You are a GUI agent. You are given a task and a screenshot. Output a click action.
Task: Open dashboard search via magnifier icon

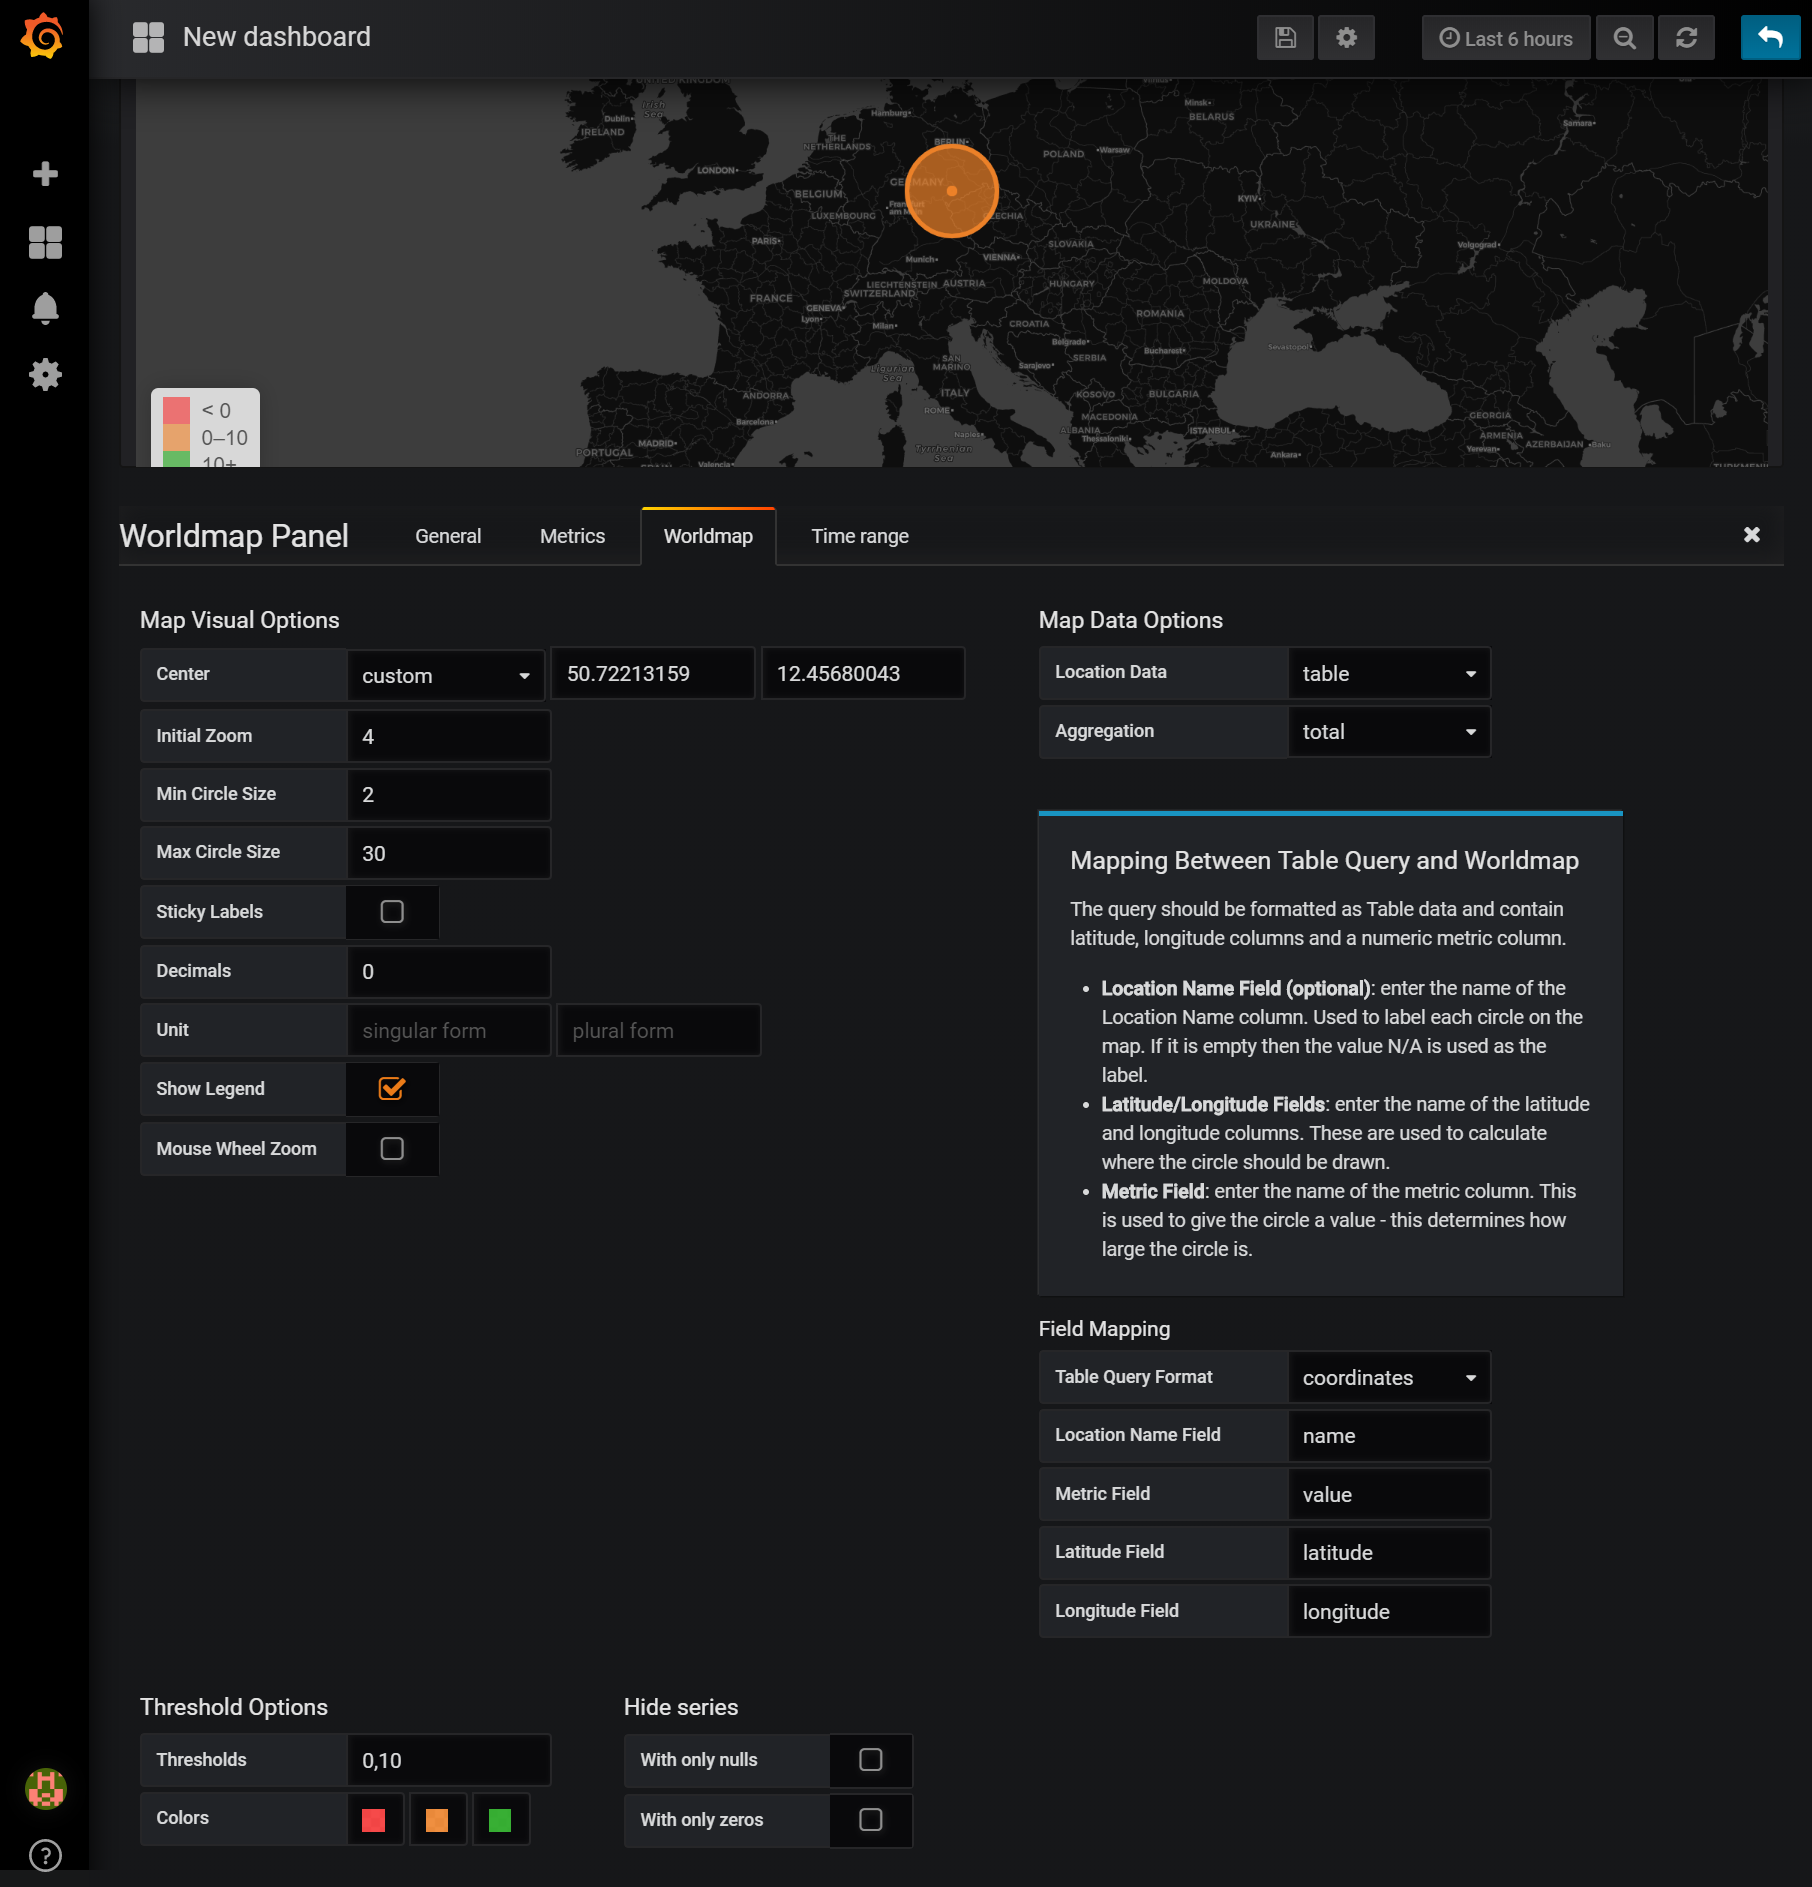1624,37
